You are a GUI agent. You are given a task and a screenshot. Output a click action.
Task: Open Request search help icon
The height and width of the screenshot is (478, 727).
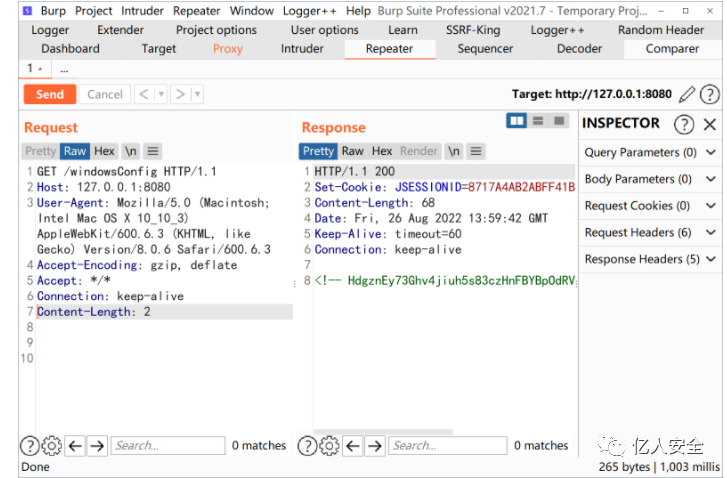[30, 446]
